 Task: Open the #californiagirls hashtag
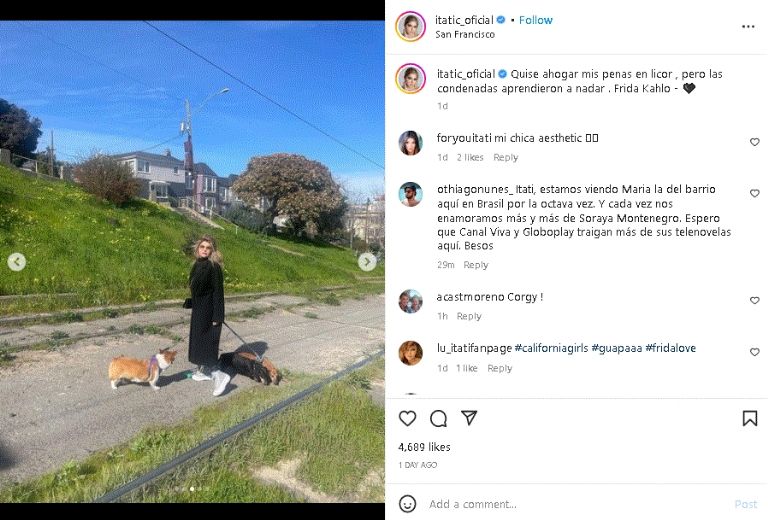tap(551, 348)
